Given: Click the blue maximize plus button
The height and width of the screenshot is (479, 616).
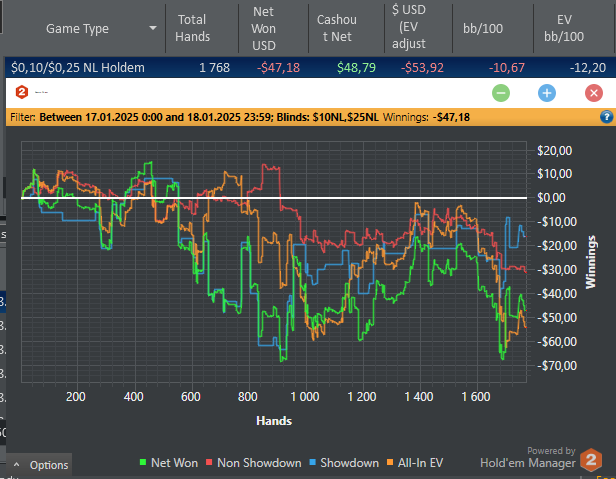Looking at the screenshot, I should point(546,93).
